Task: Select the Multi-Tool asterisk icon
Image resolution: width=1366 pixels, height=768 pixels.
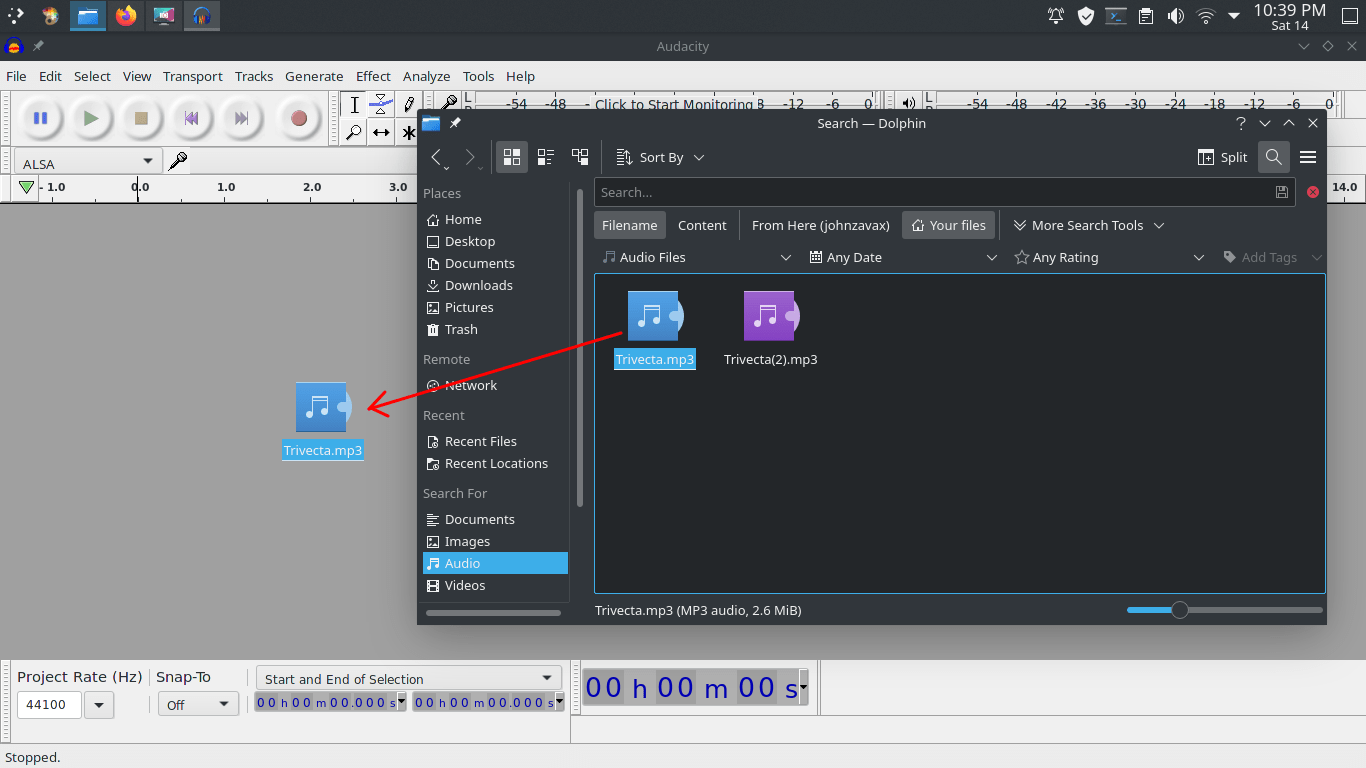Action: pyautogui.click(x=408, y=132)
